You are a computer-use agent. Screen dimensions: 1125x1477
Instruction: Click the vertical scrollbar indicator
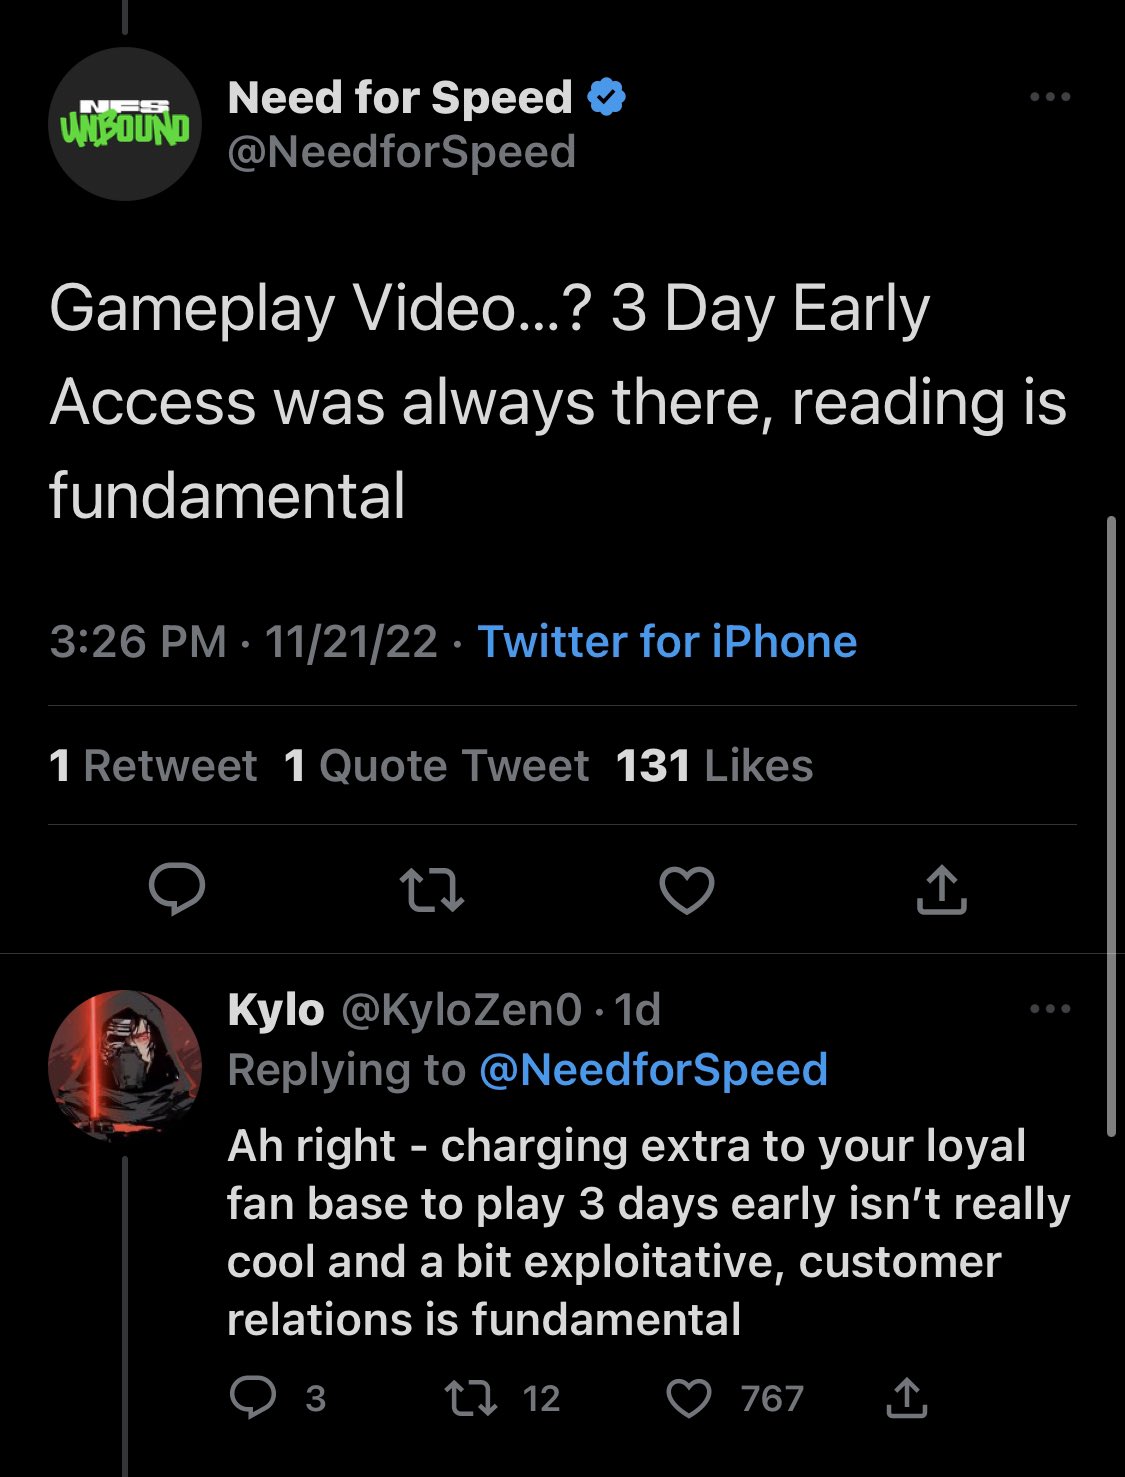(x=1111, y=826)
